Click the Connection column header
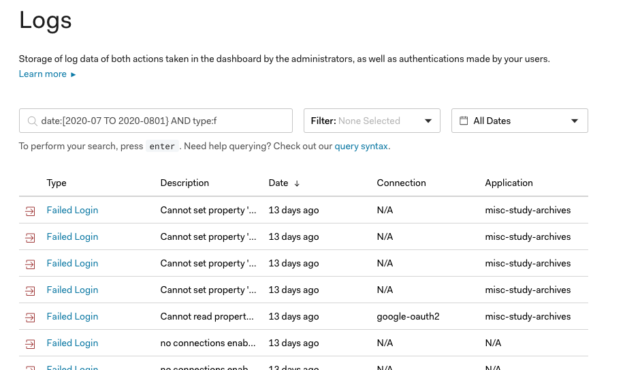 point(401,183)
